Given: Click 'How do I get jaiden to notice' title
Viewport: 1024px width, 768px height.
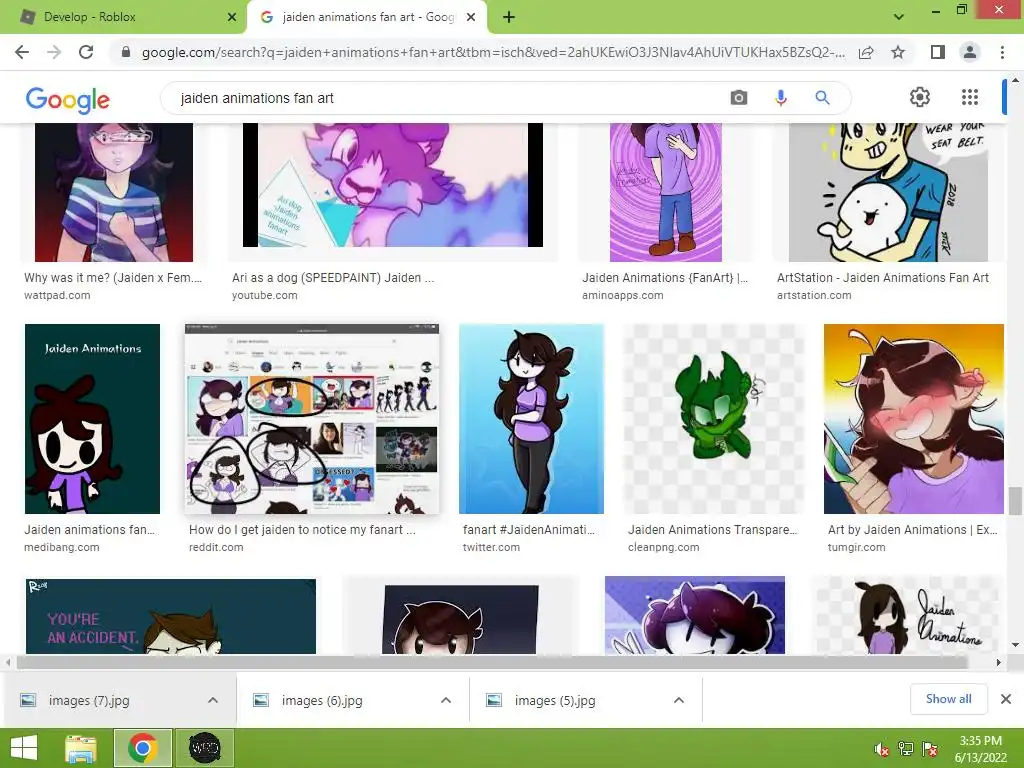Looking at the screenshot, I should pos(302,530).
